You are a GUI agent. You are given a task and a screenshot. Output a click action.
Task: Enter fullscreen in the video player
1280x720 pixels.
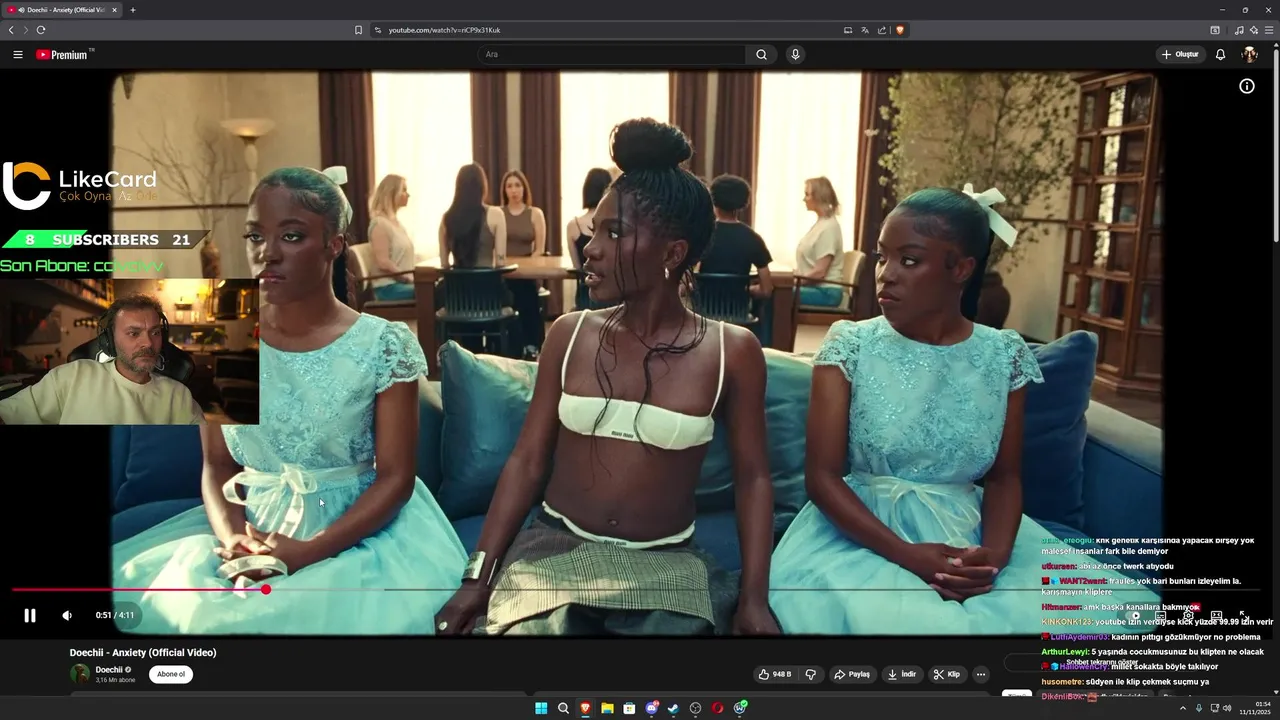pos(1244,616)
